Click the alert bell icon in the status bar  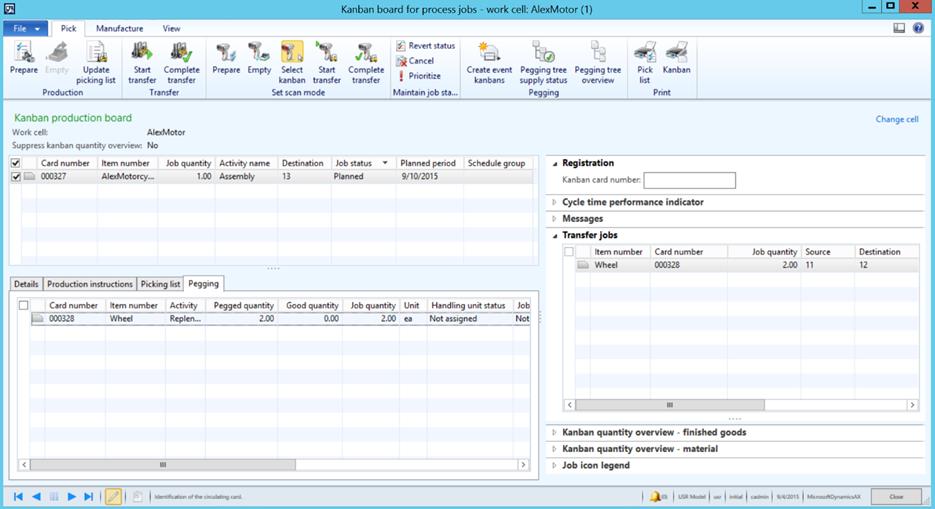click(655, 496)
